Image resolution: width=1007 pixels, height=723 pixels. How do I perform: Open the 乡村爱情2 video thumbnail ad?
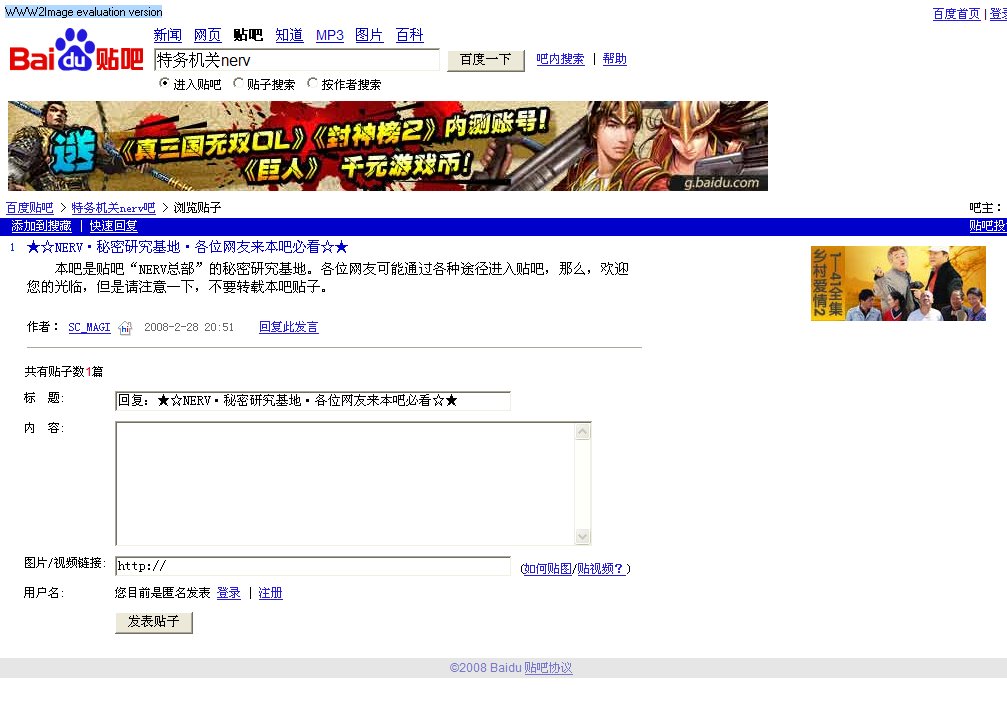pyautogui.click(x=897, y=284)
